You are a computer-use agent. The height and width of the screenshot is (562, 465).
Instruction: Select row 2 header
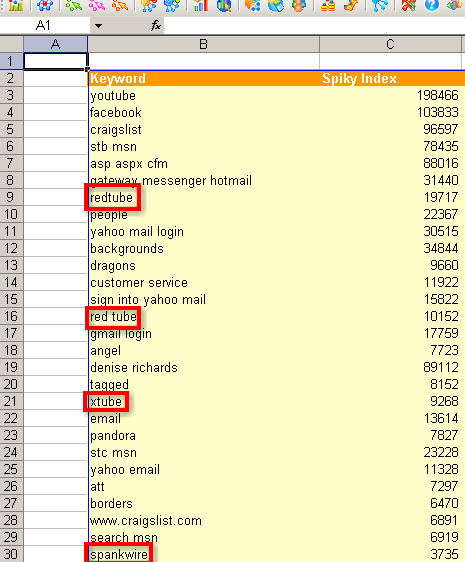11,78
